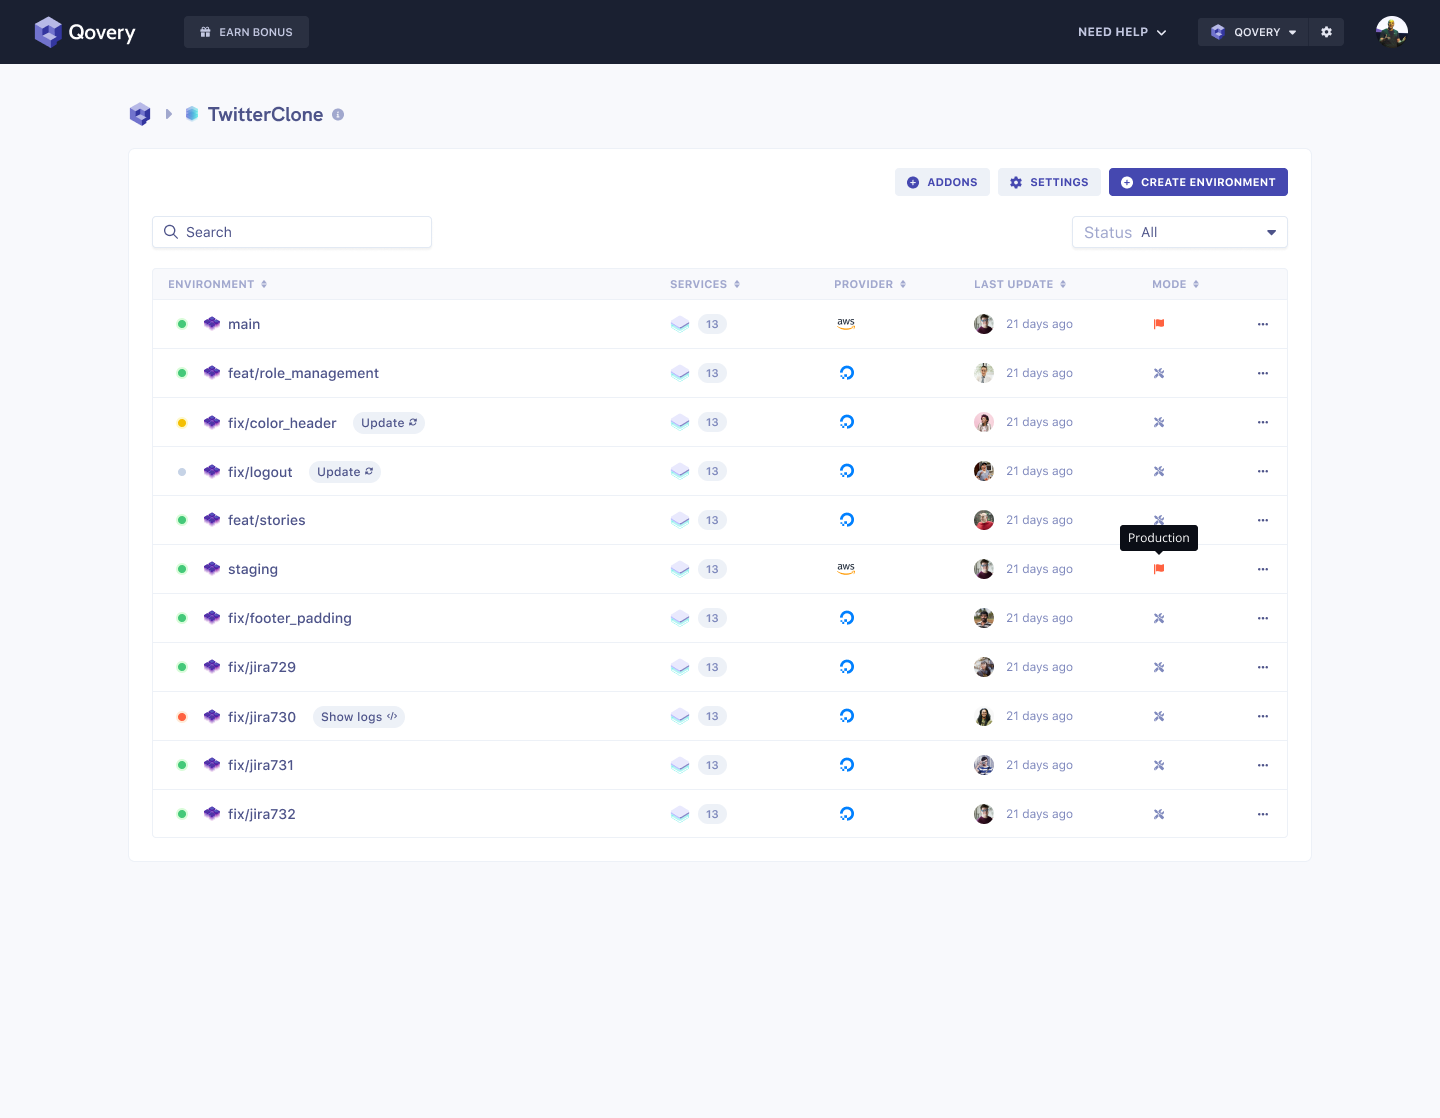Open the three-dot menu for staging
Image resolution: width=1440 pixels, height=1118 pixels.
[x=1263, y=569]
